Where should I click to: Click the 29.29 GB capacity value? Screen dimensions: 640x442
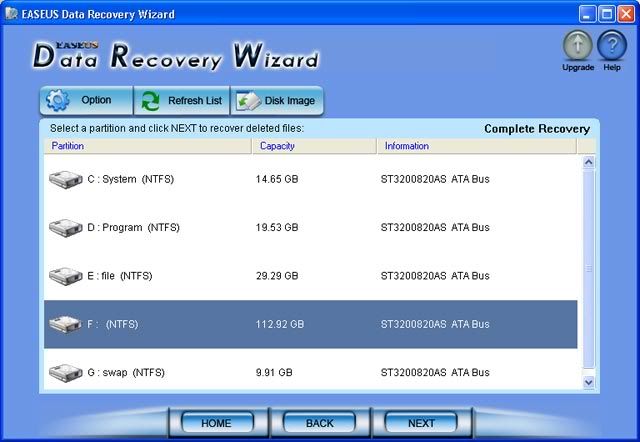[277, 276]
